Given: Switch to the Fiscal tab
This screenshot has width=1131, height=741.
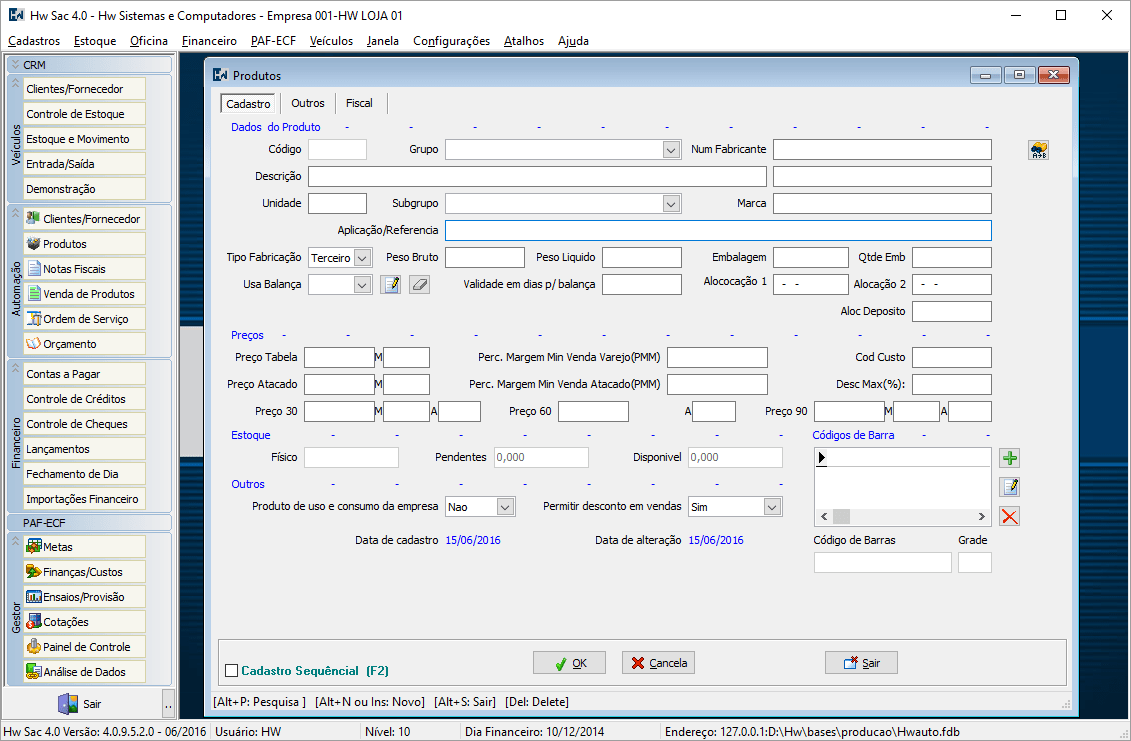Looking at the screenshot, I should [359, 103].
